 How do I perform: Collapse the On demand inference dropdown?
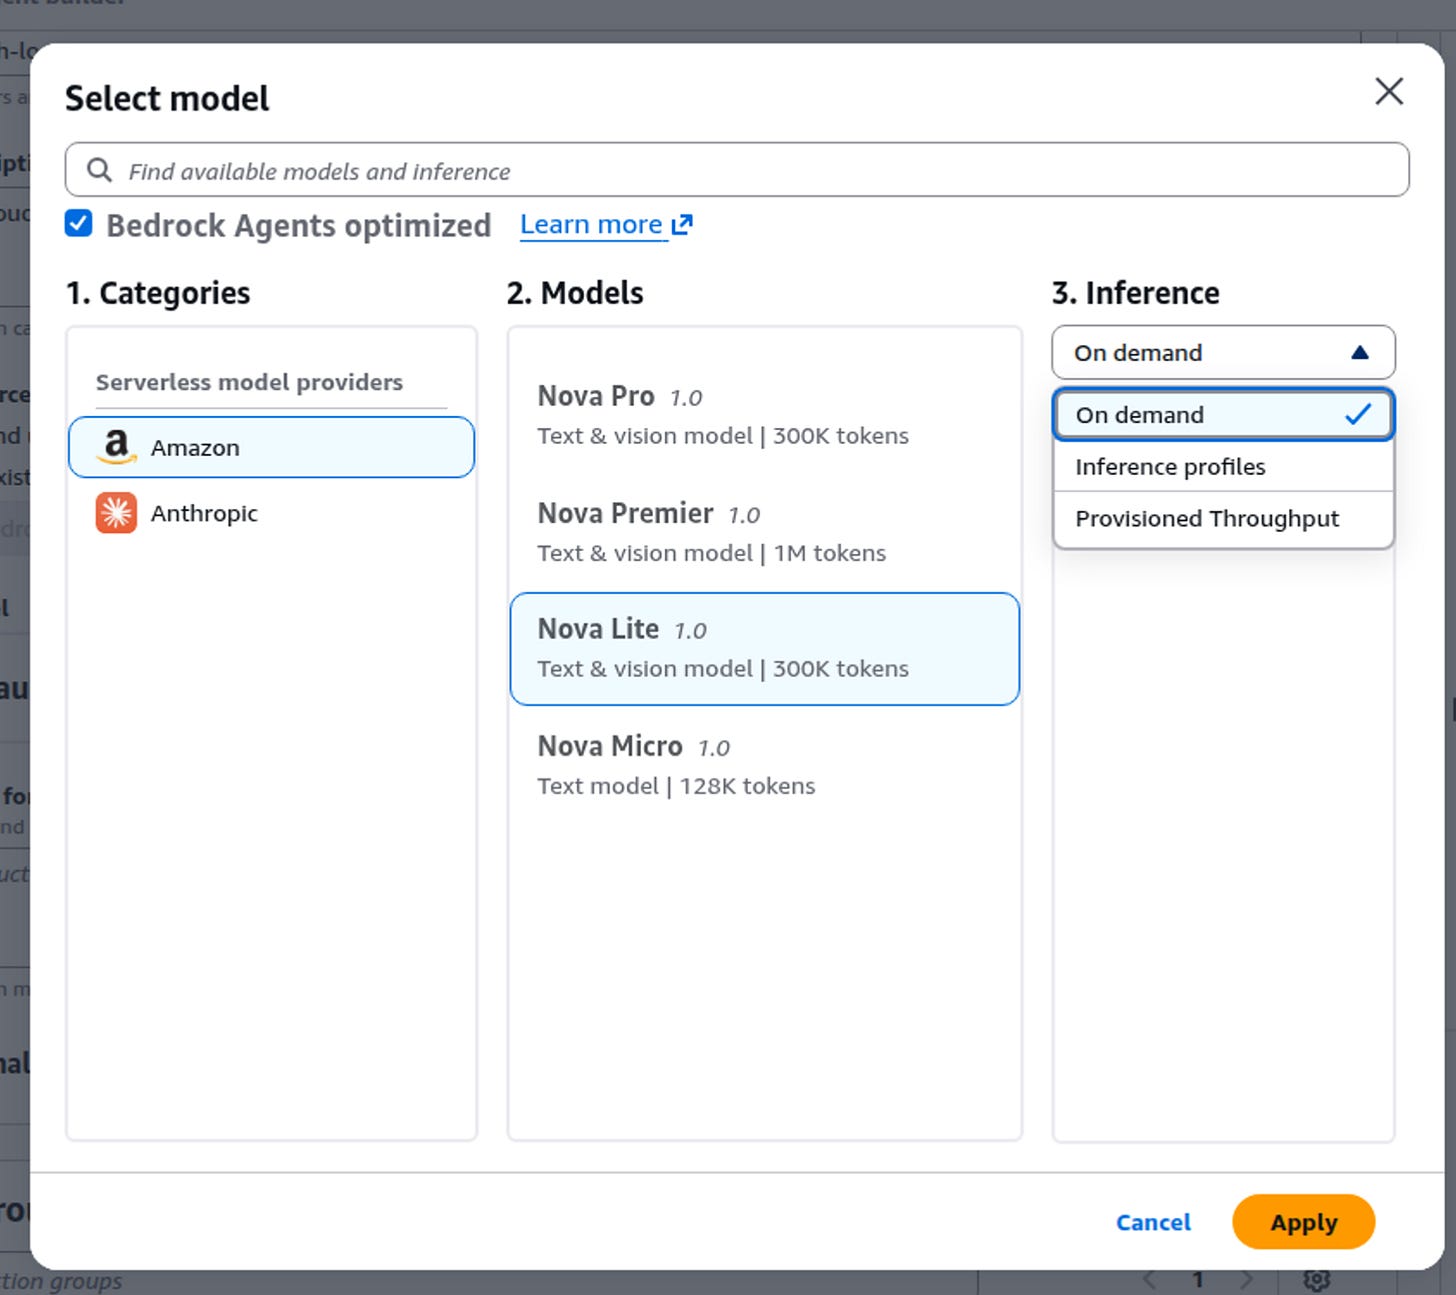[1223, 352]
